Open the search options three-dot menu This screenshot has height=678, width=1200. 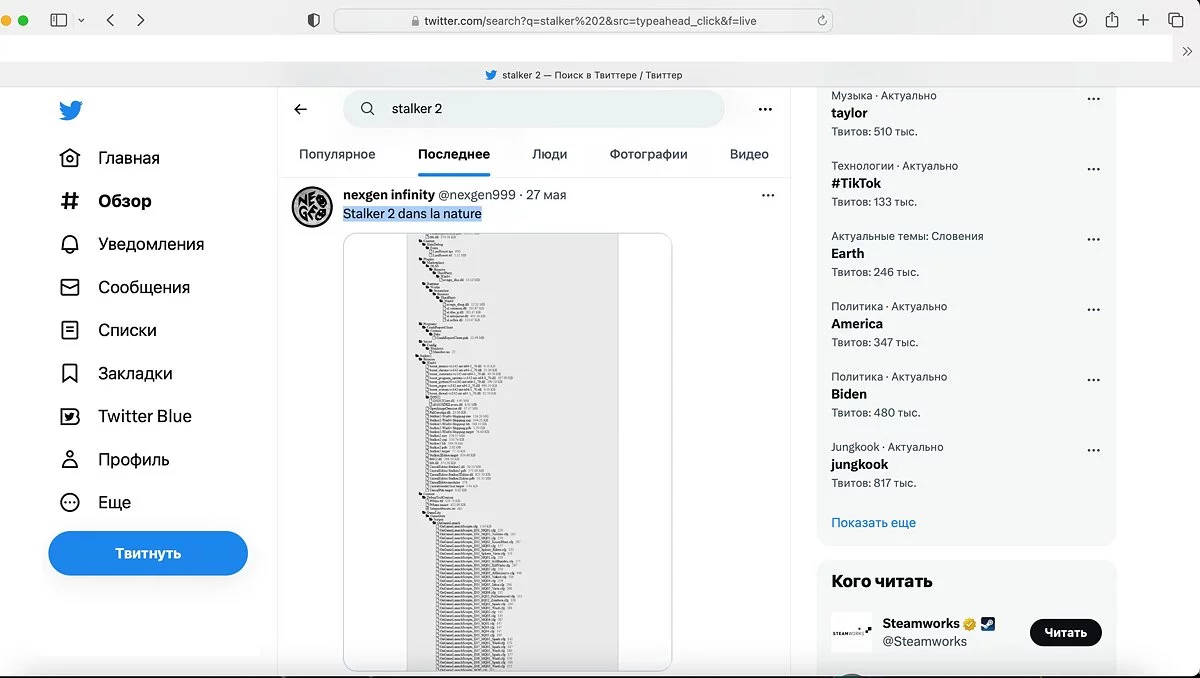(765, 109)
